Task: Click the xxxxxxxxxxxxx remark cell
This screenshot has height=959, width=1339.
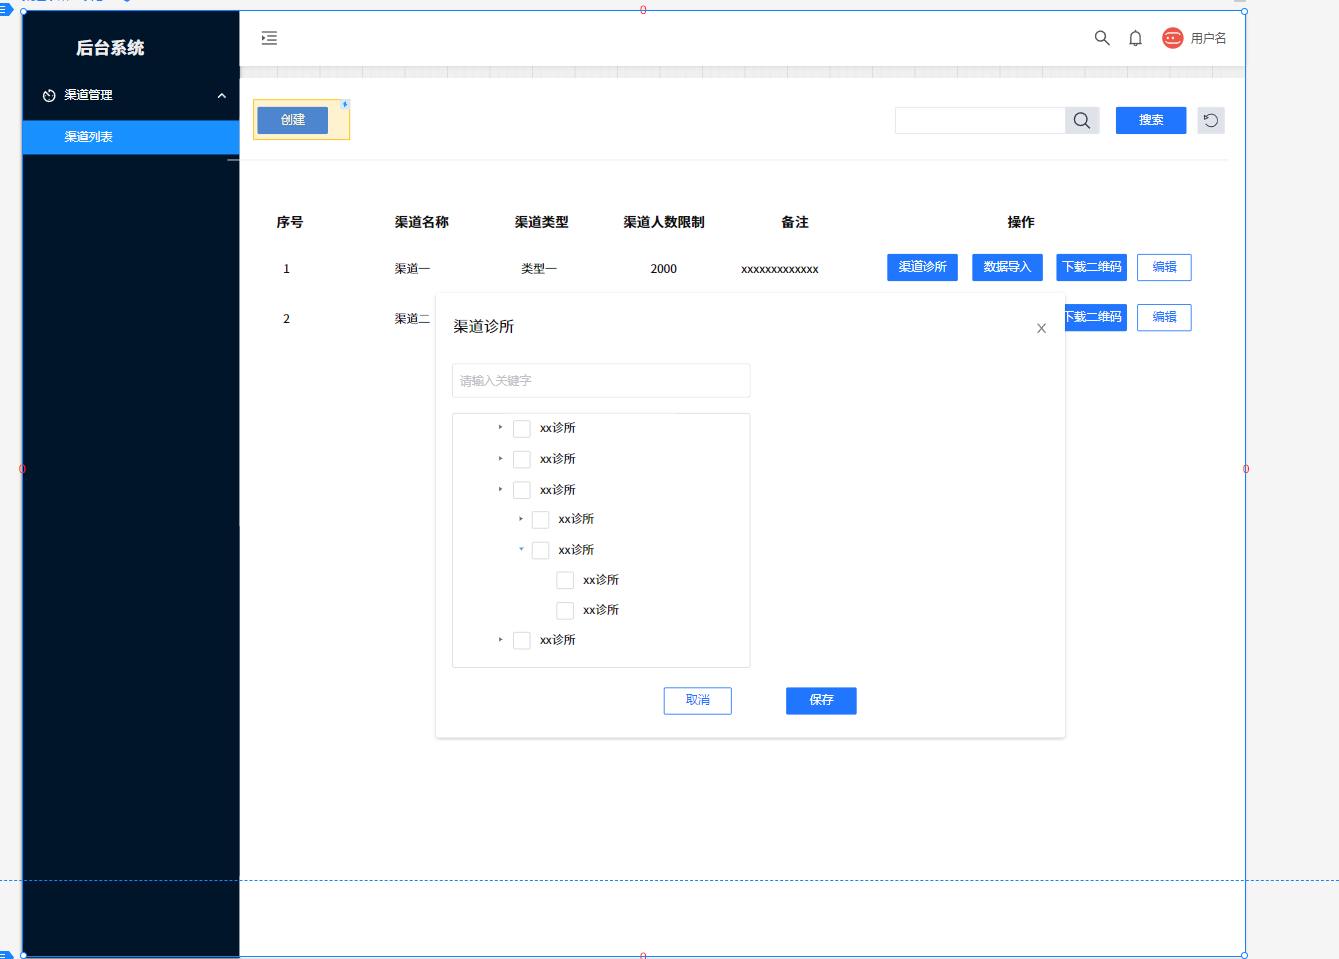Action: click(780, 269)
